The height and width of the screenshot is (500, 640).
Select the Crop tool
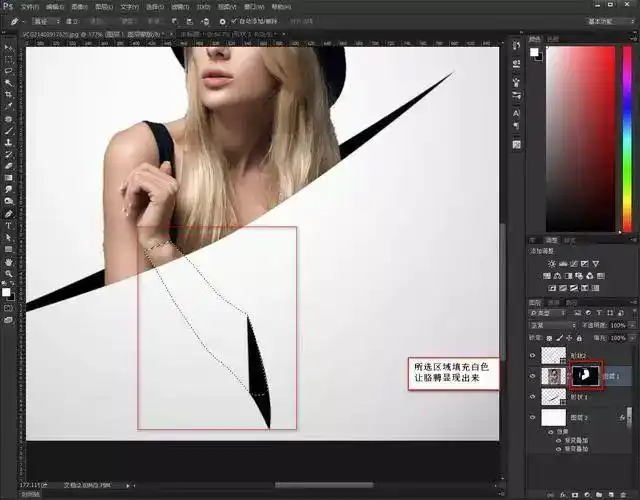coord(8,95)
